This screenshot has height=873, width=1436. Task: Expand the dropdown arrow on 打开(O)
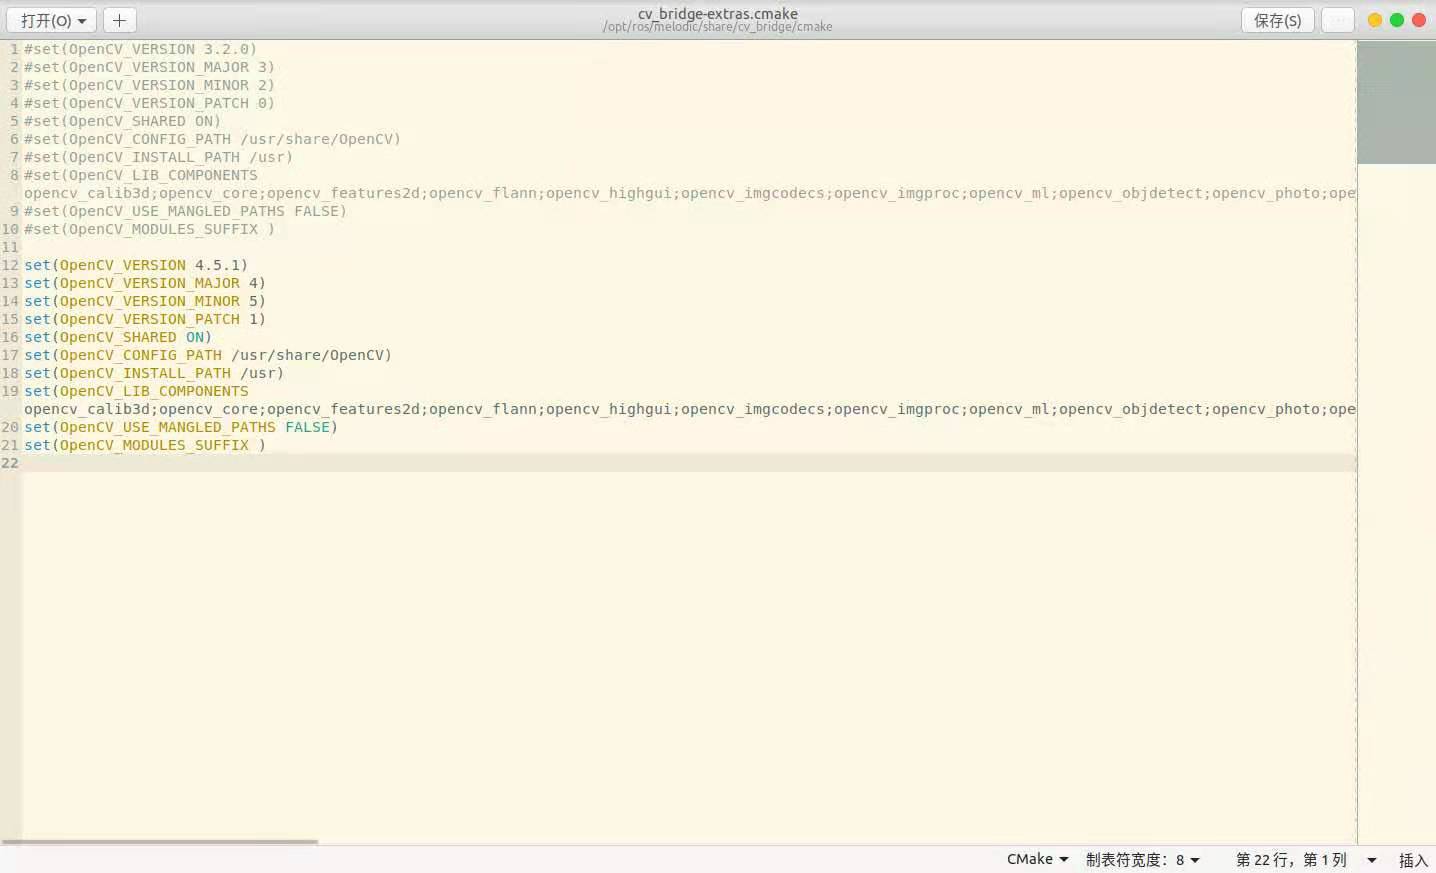[83, 20]
